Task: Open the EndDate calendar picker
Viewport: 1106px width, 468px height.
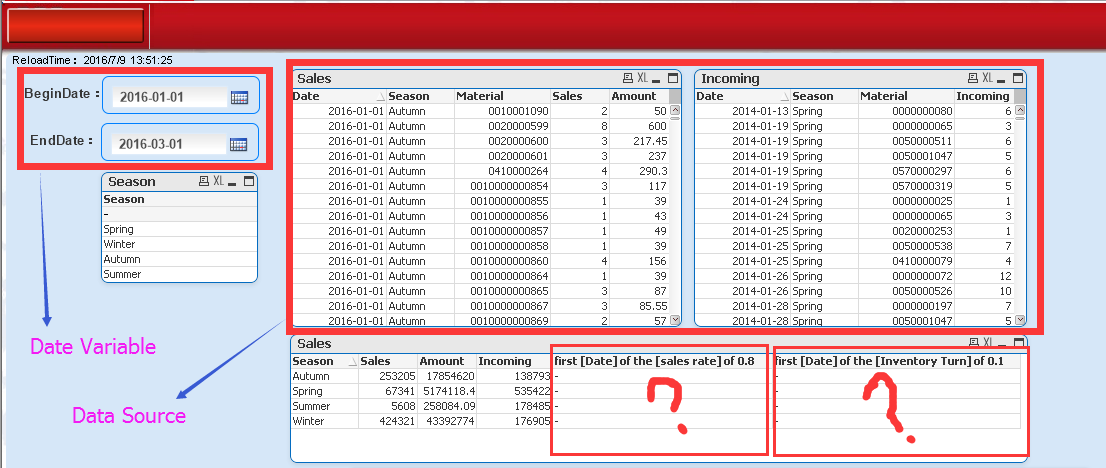Action: [238, 144]
